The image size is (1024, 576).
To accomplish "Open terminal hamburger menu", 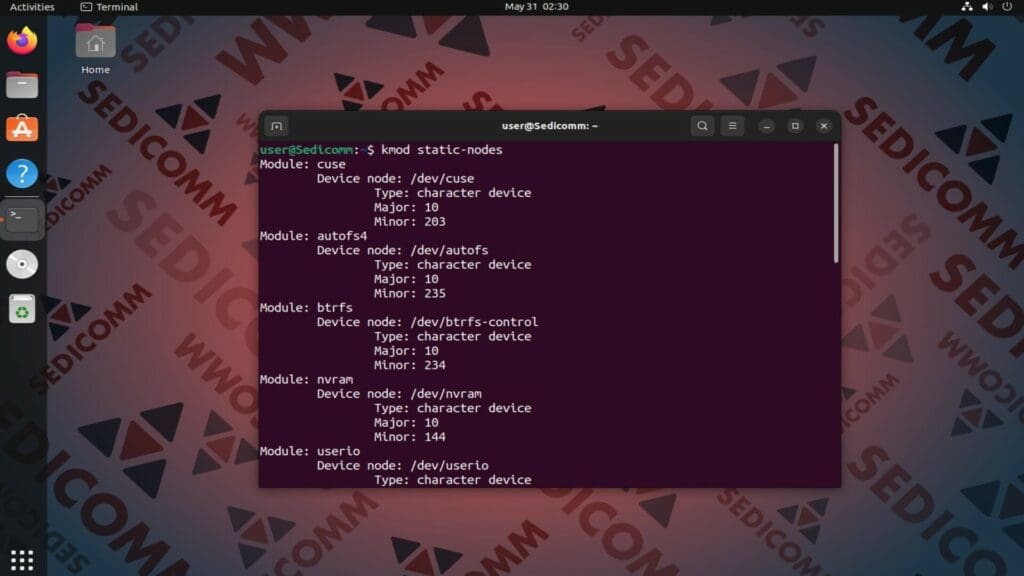I will point(732,126).
